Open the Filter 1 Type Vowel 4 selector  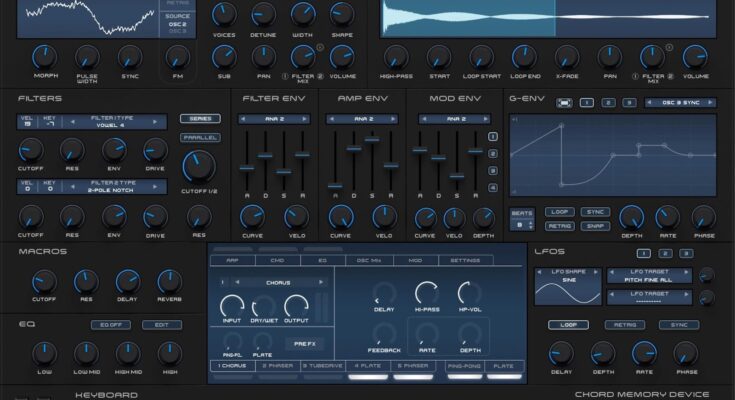pyautogui.click(x=104, y=122)
